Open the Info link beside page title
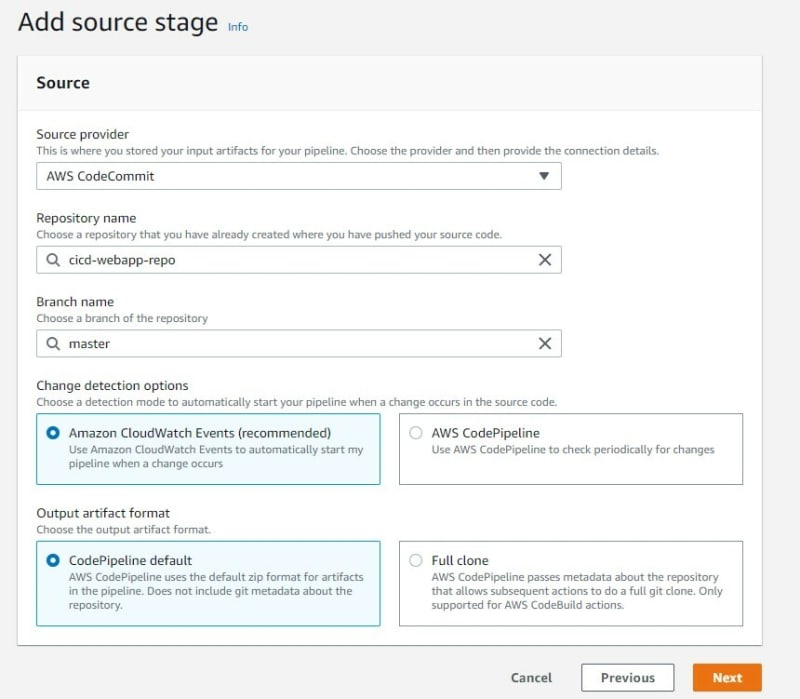The width and height of the screenshot is (800, 699). tap(238, 27)
